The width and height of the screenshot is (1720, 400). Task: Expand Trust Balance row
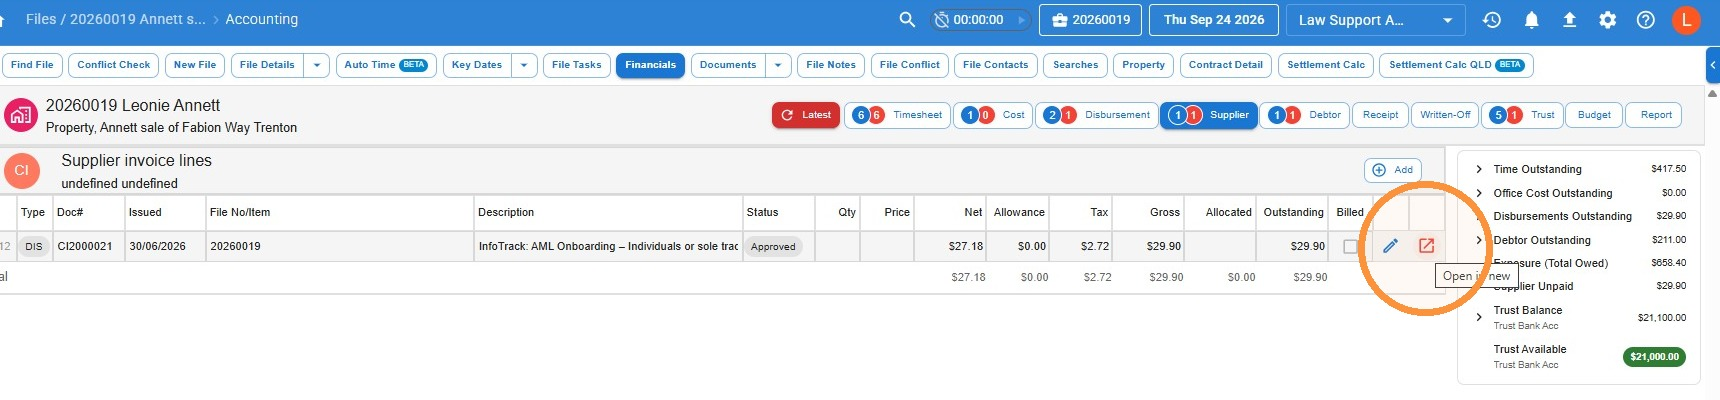(1479, 317)
